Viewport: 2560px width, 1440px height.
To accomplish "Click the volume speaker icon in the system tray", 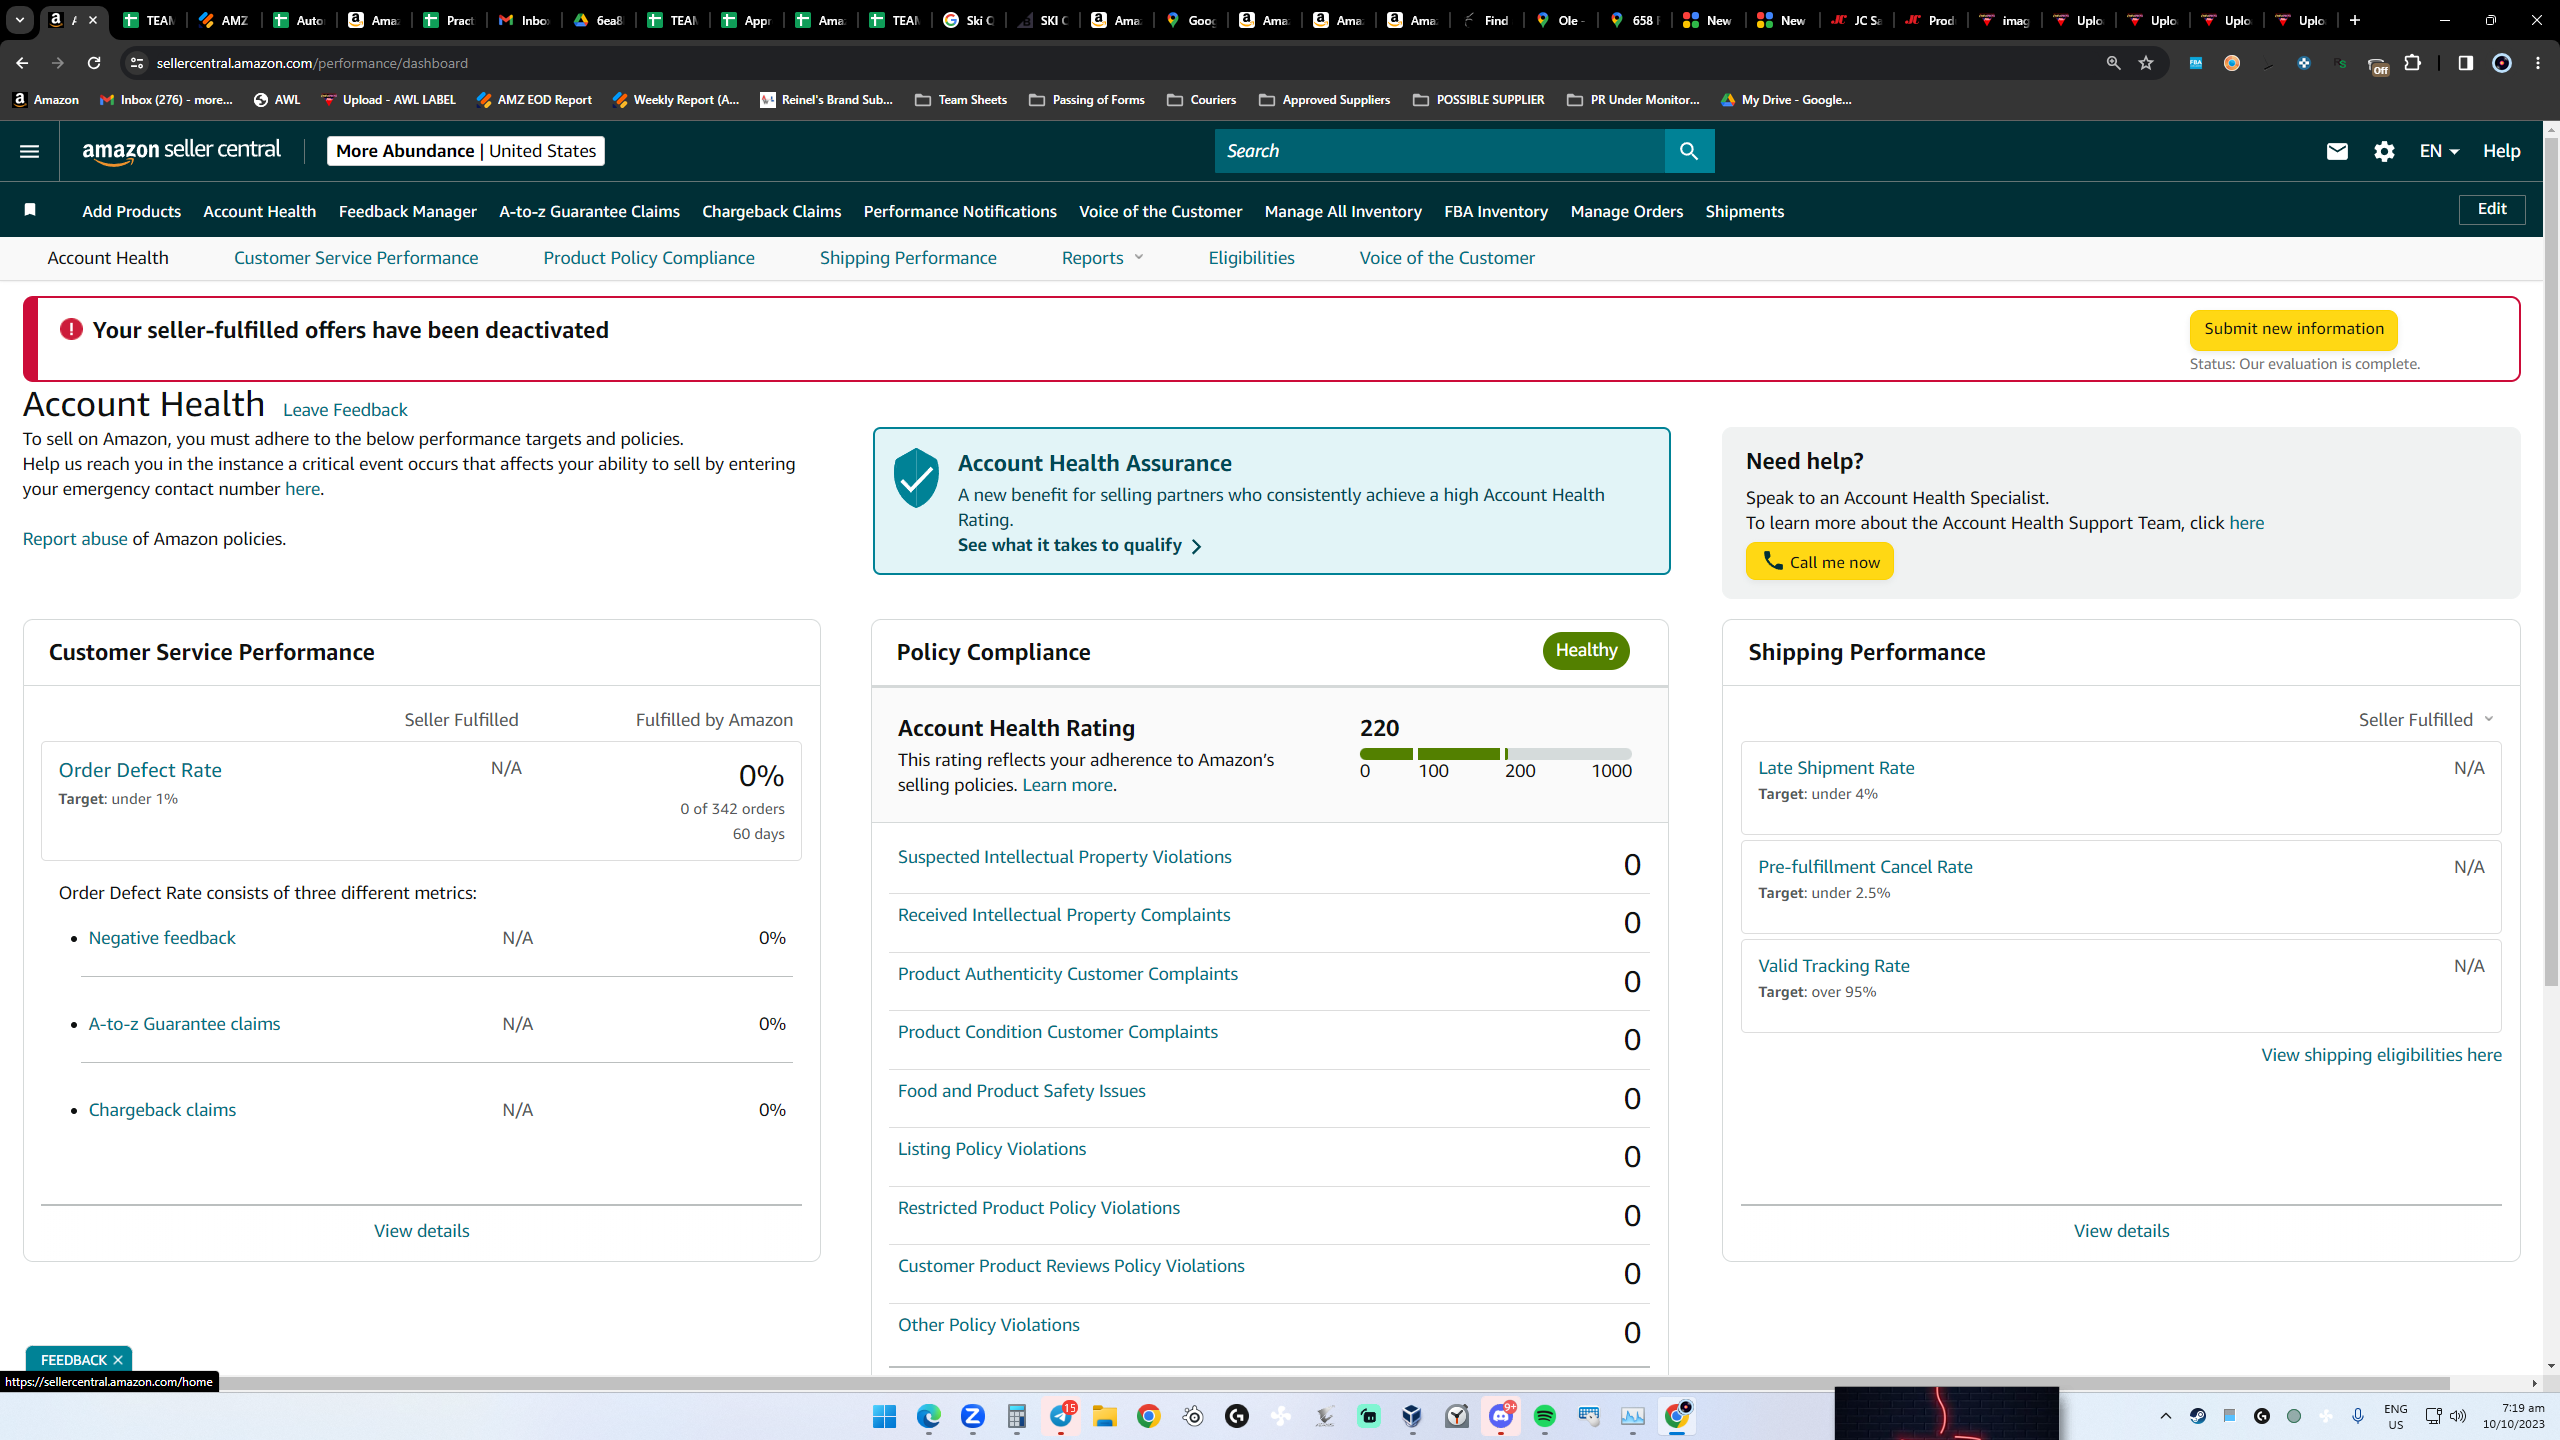I will tap(2458, 1416).
